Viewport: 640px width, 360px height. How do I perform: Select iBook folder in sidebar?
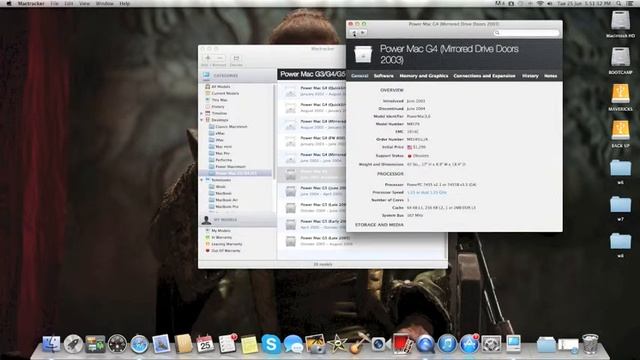(220, 187)
